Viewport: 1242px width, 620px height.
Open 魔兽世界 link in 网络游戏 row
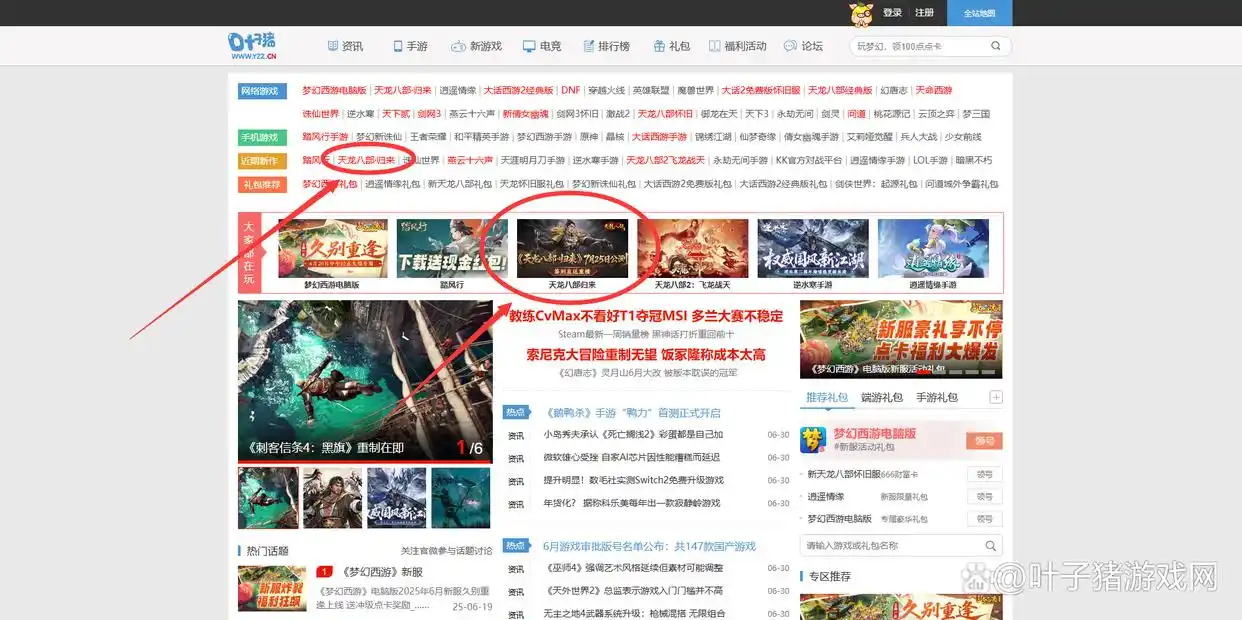(694, 90)
